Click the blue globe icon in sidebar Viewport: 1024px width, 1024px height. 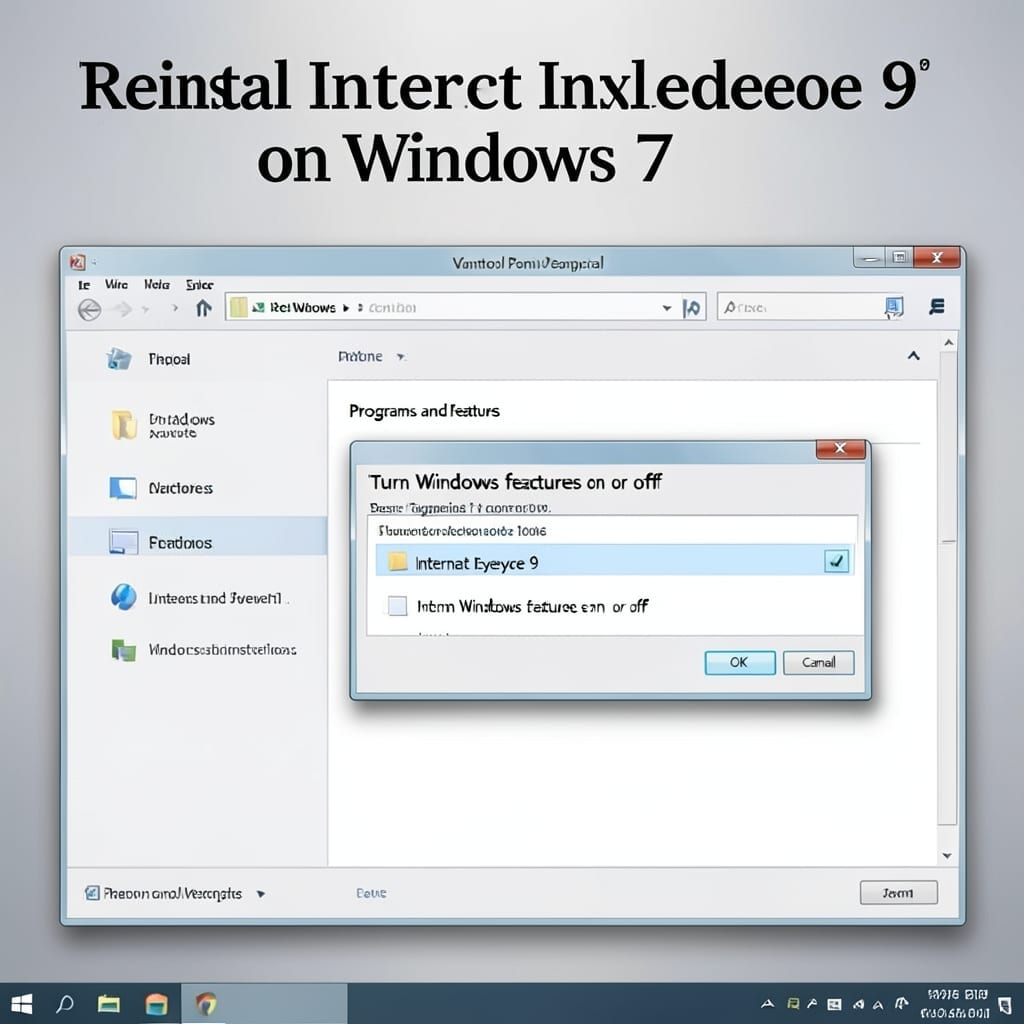click(123, 597)
